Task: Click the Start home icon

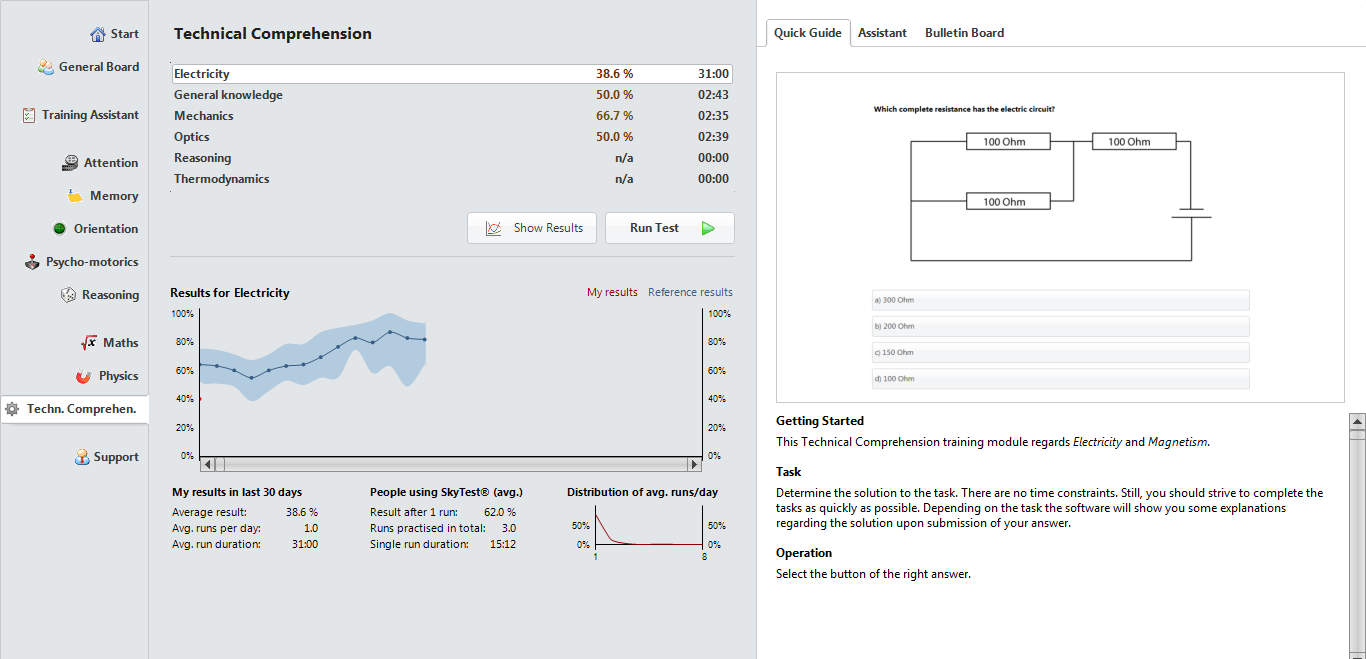Action: pyautogui.click(x=97, y=34)
